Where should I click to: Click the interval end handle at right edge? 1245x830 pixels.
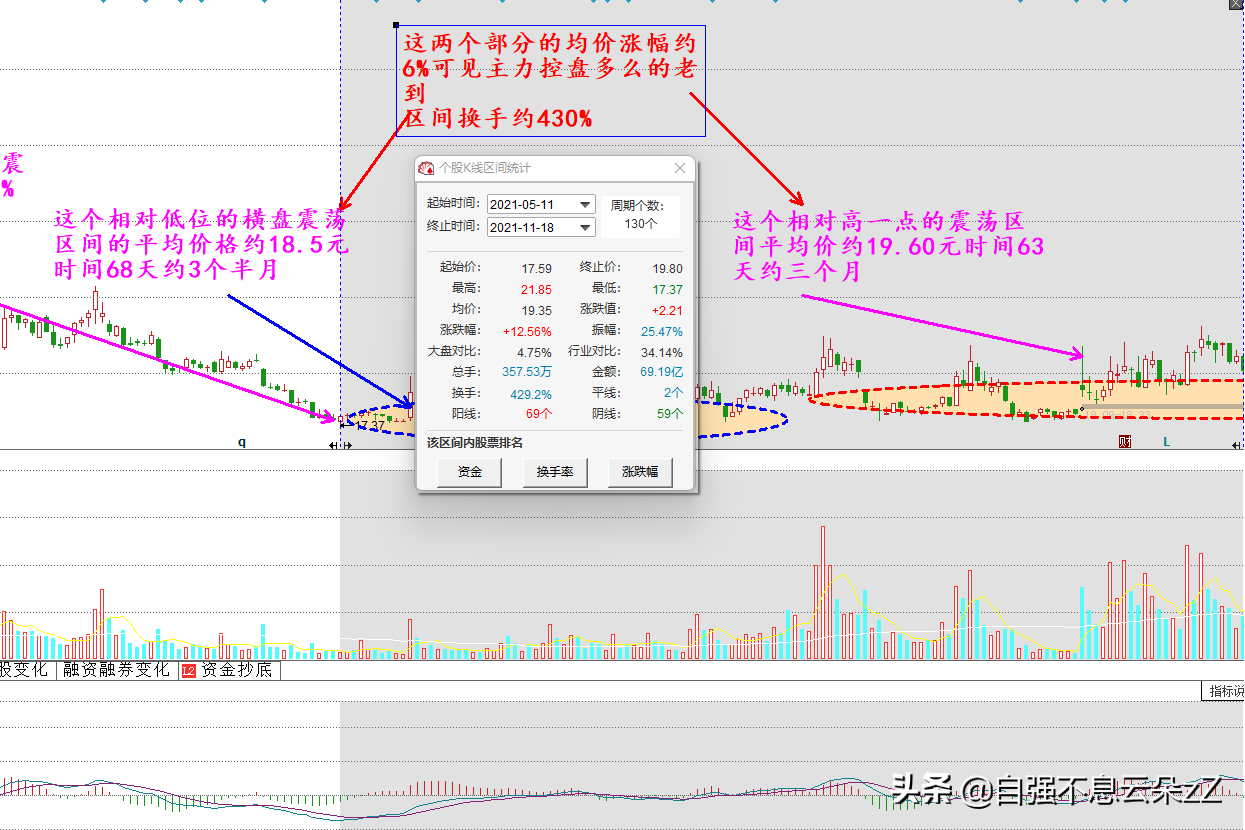tap(1238, 446)
